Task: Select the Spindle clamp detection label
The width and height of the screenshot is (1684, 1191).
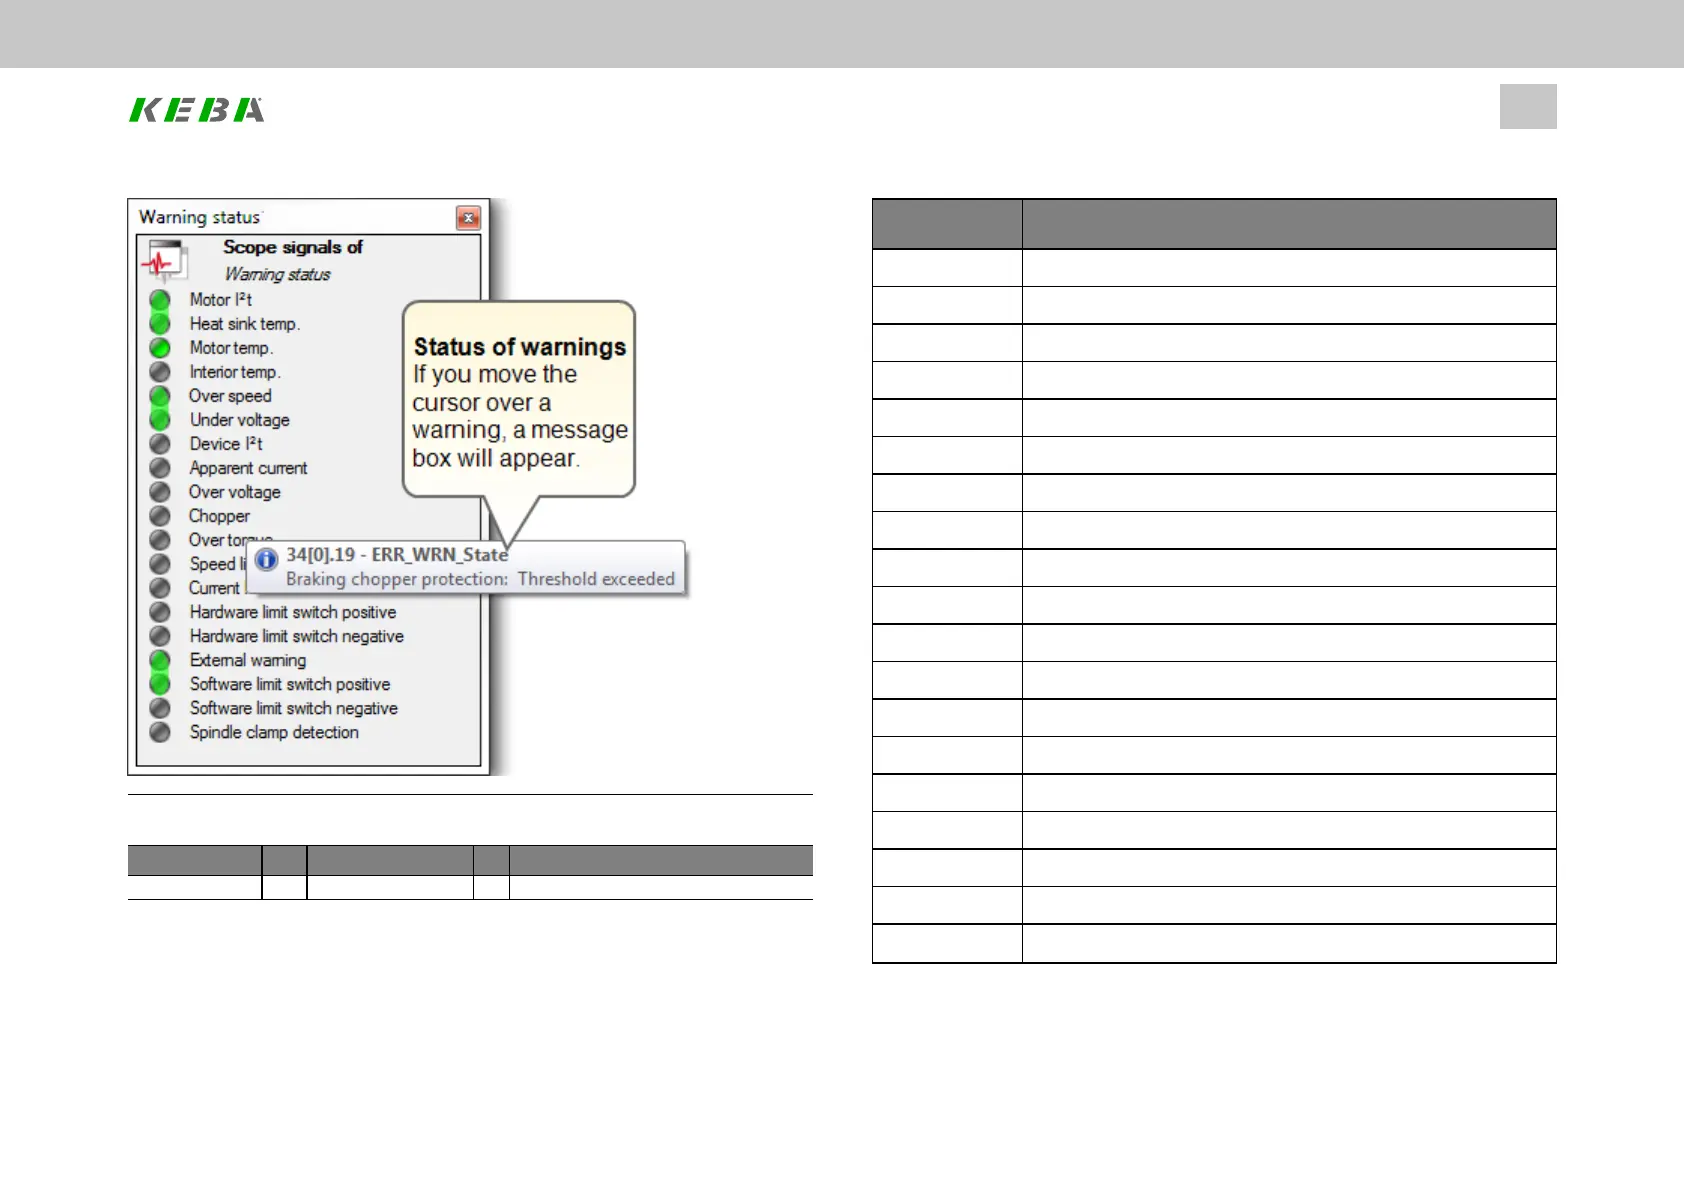Action: coord(274,732)
